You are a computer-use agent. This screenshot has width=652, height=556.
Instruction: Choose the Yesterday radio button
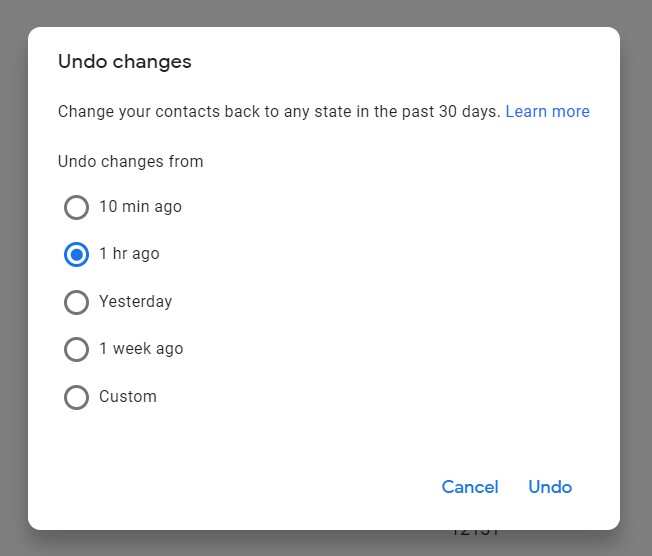(x=76, y=302)
